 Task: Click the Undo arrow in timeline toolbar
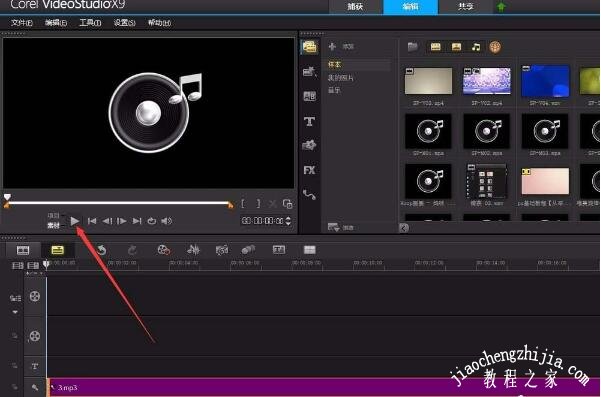pyautogui.click(x=101, y=250)
